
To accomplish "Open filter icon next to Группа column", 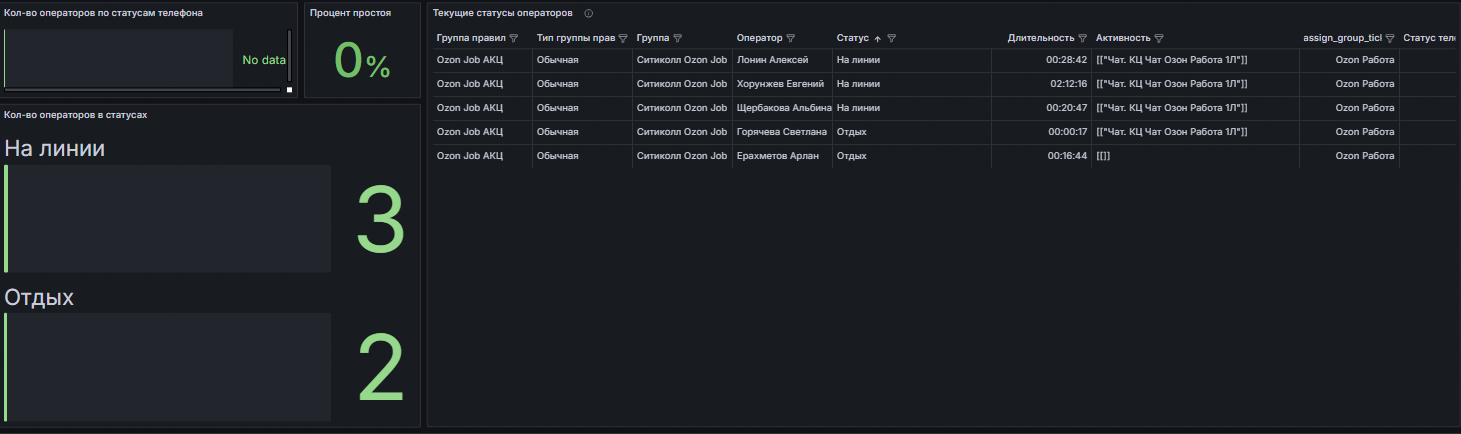I will click(677, 38).
